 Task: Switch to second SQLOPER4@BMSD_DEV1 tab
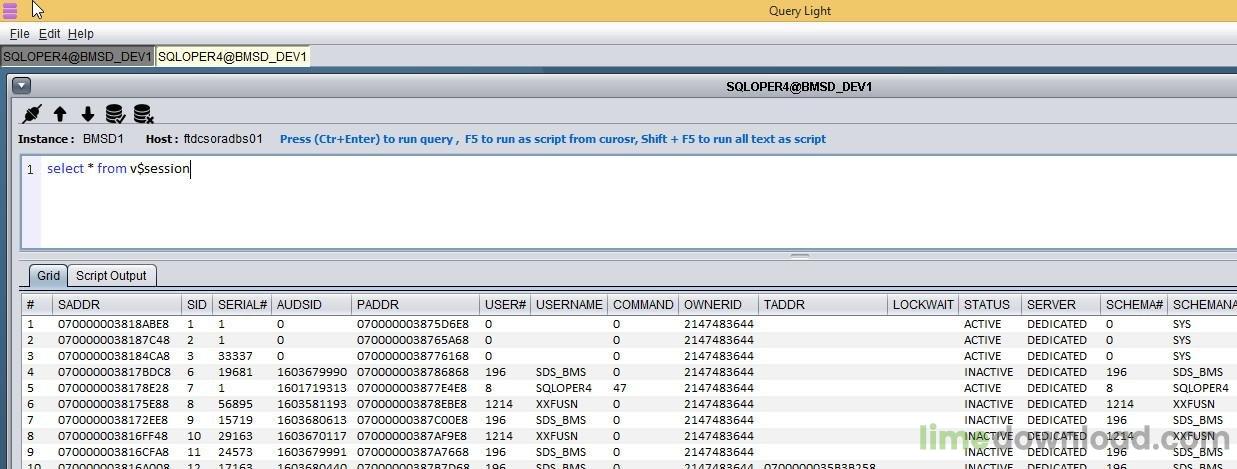[x=232, y=57]
